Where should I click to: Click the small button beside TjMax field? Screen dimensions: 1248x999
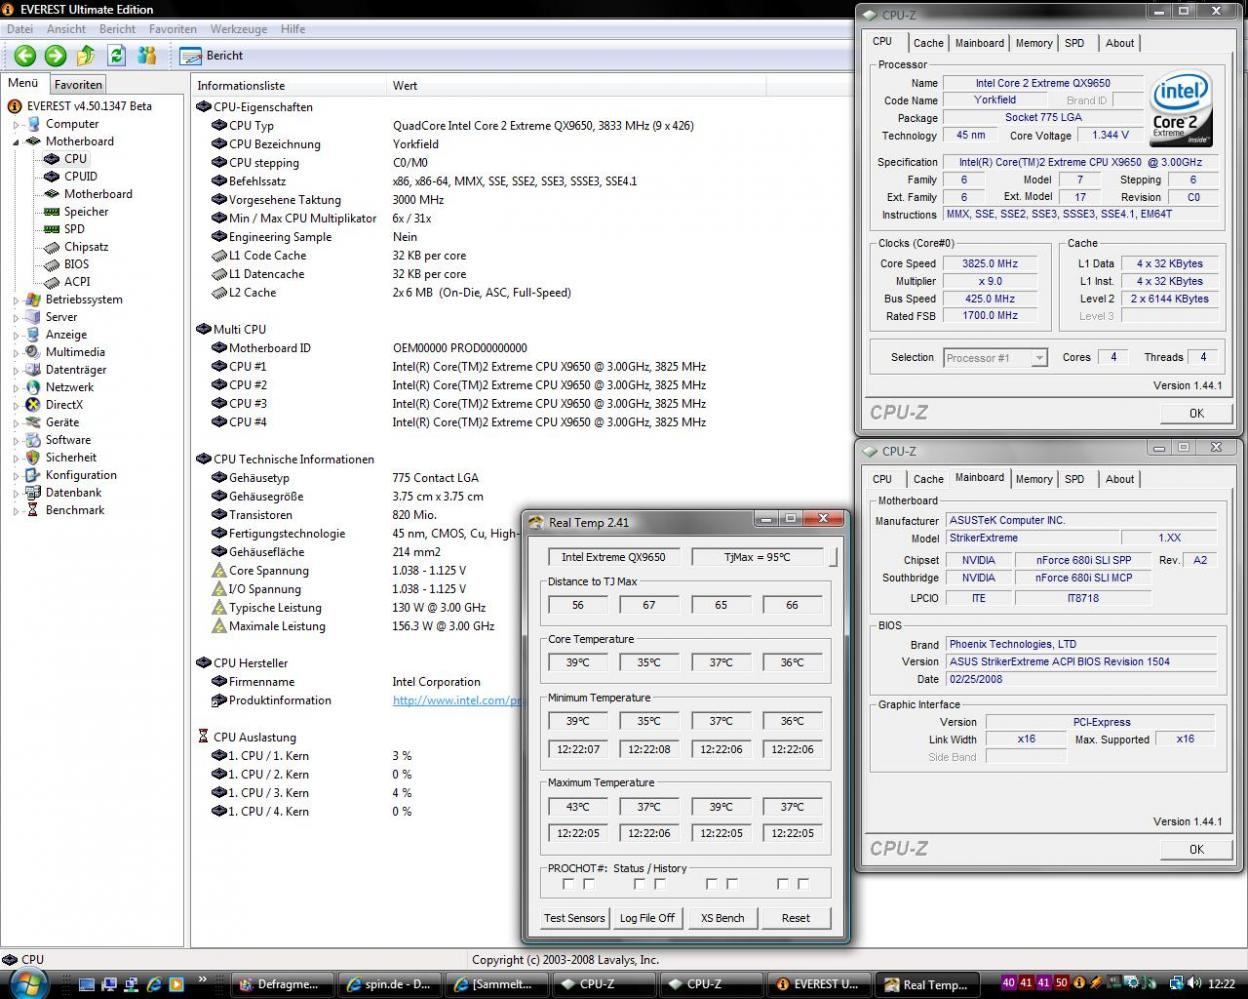[833, 557]
